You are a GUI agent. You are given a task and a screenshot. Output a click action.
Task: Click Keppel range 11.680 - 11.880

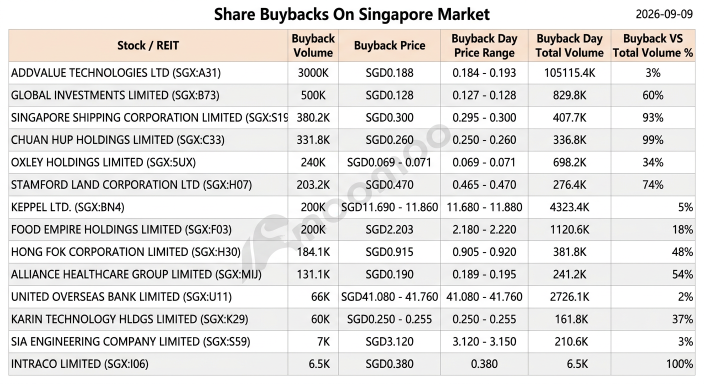(484, 207)
